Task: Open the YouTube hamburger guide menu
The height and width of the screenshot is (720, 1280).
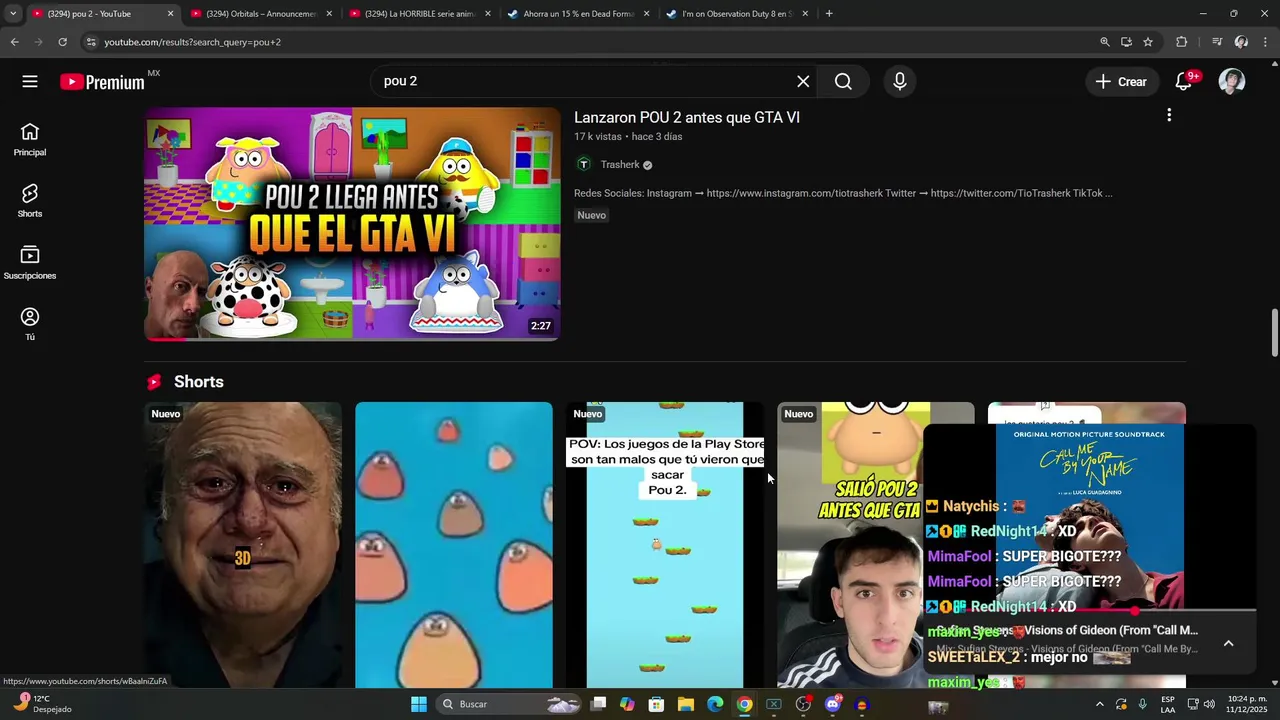Action: [x=30, y=82]
